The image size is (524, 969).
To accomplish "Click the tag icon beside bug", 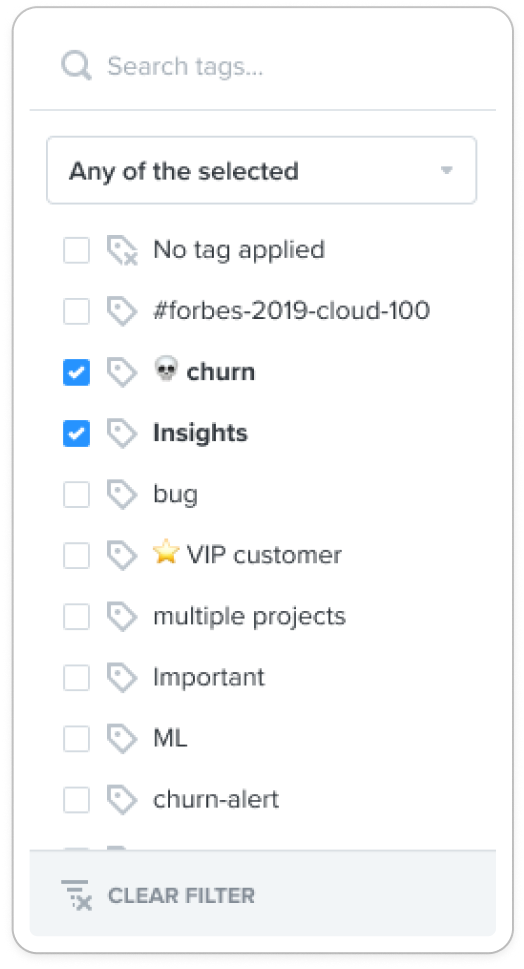I will pyautogui.click(x=122, y=494).
